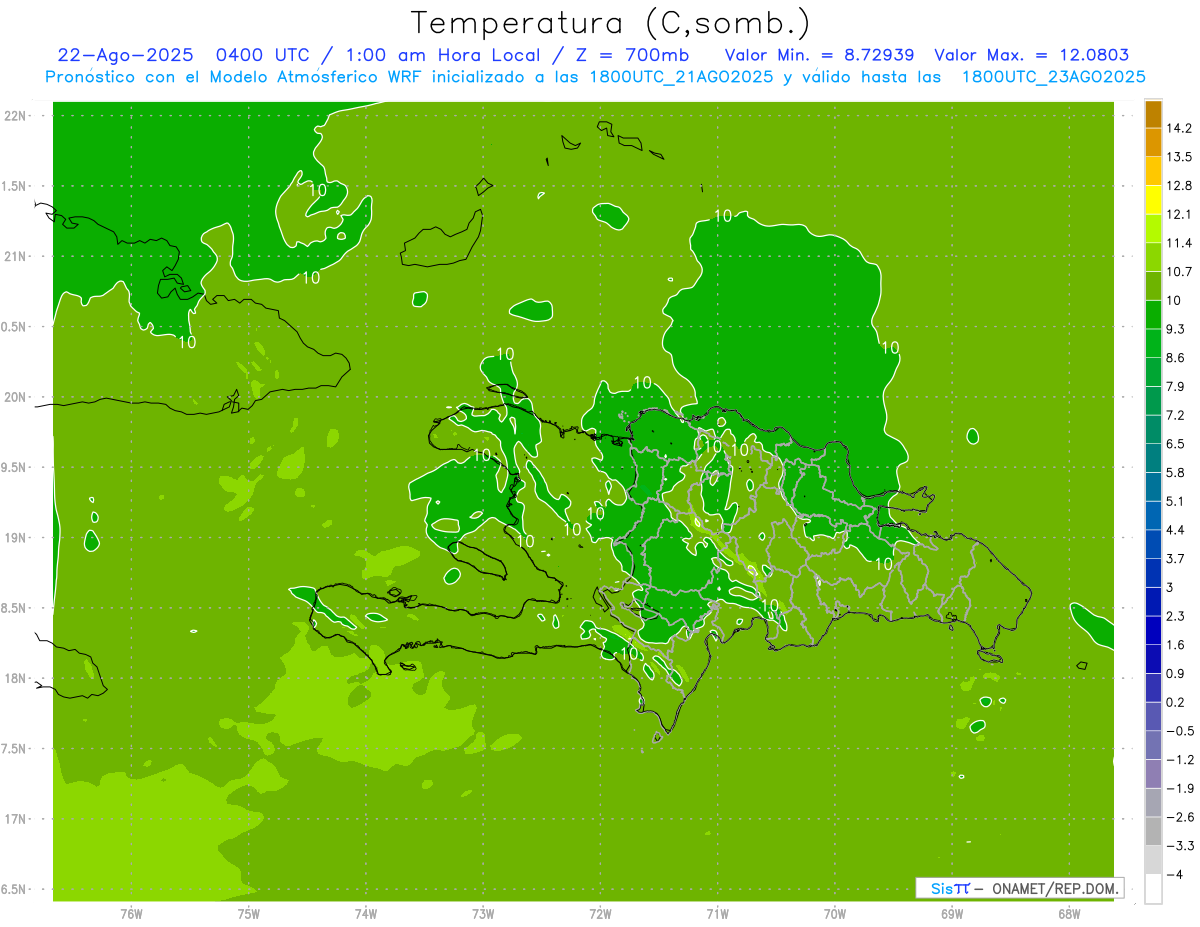The height and width of the screenshot is (927, 1200).
Task: Click the color scale label '4.4'
Action: (x=1176, y=530)
